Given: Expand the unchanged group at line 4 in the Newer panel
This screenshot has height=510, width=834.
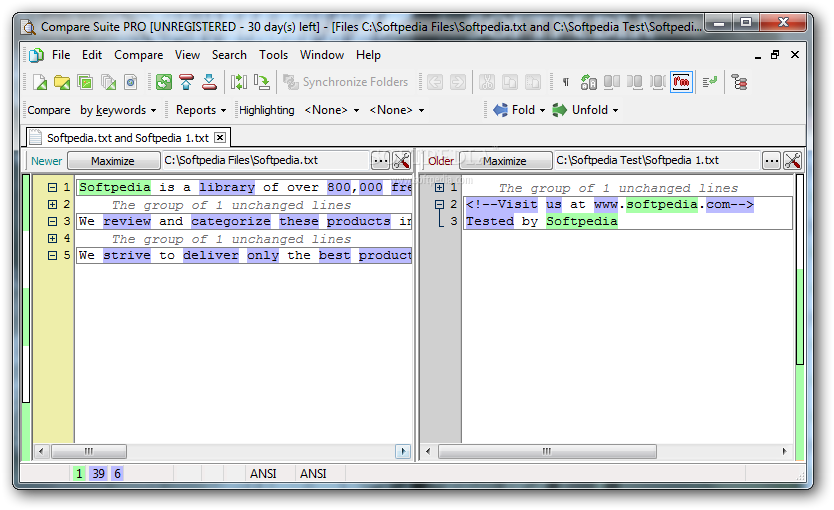Looking at the screenshot, I should click(x=52, y=238).
